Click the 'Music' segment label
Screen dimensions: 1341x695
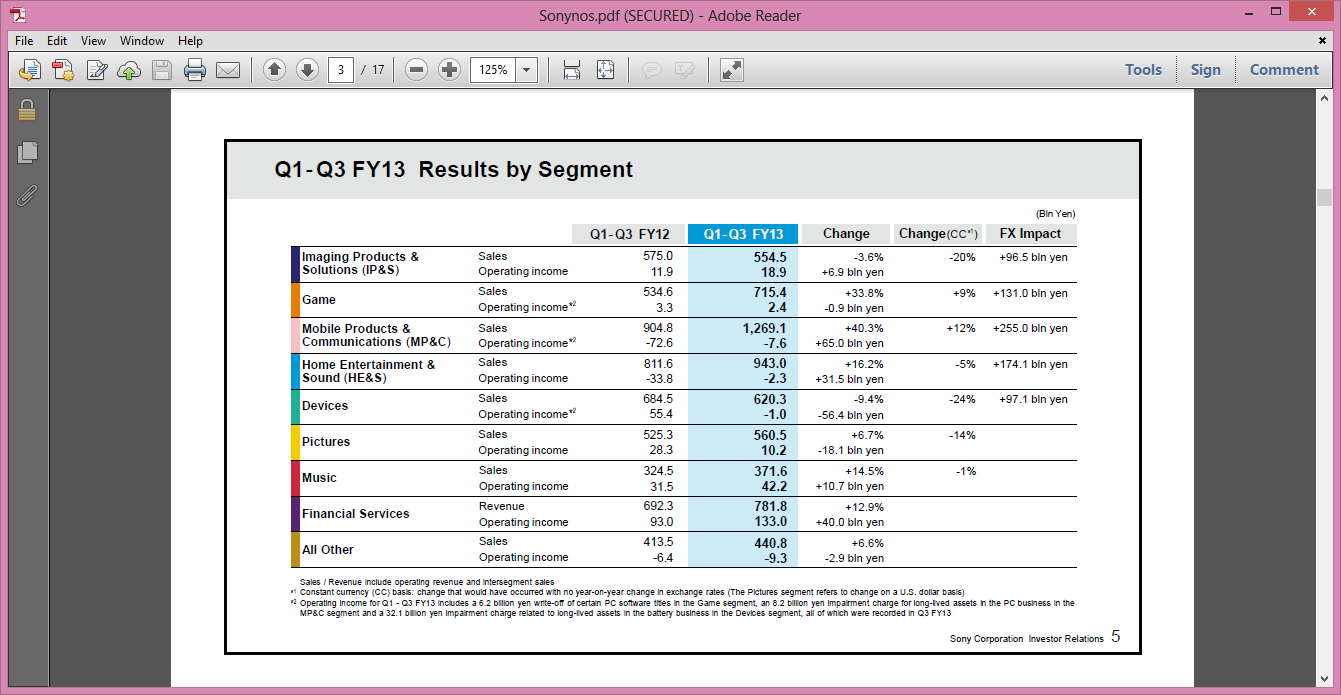pos(320,478)
